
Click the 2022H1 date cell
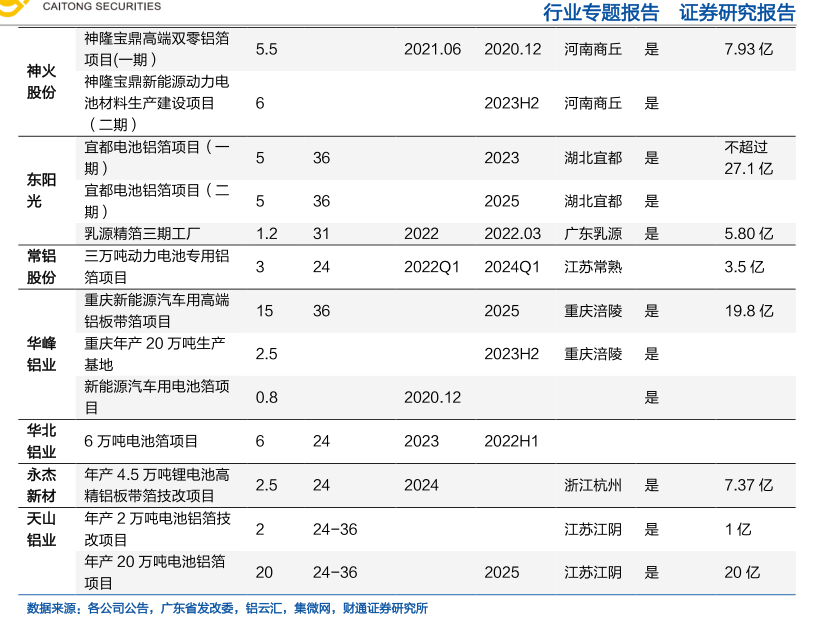[x=511, y=441]
